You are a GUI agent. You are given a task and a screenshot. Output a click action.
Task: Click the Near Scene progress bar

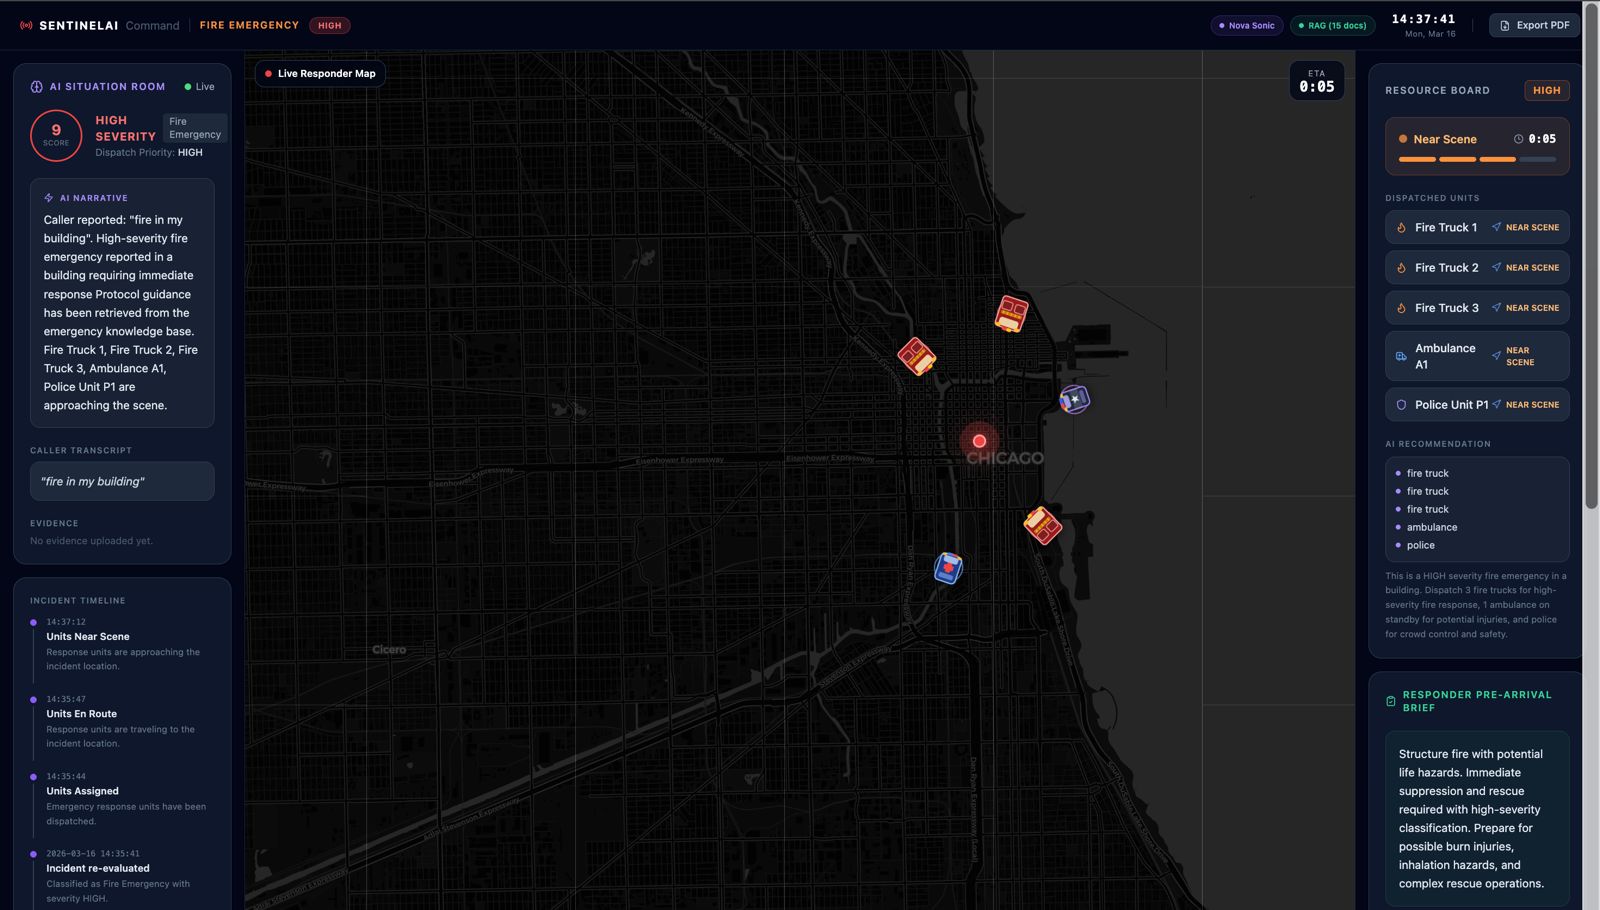[1476, 159]
